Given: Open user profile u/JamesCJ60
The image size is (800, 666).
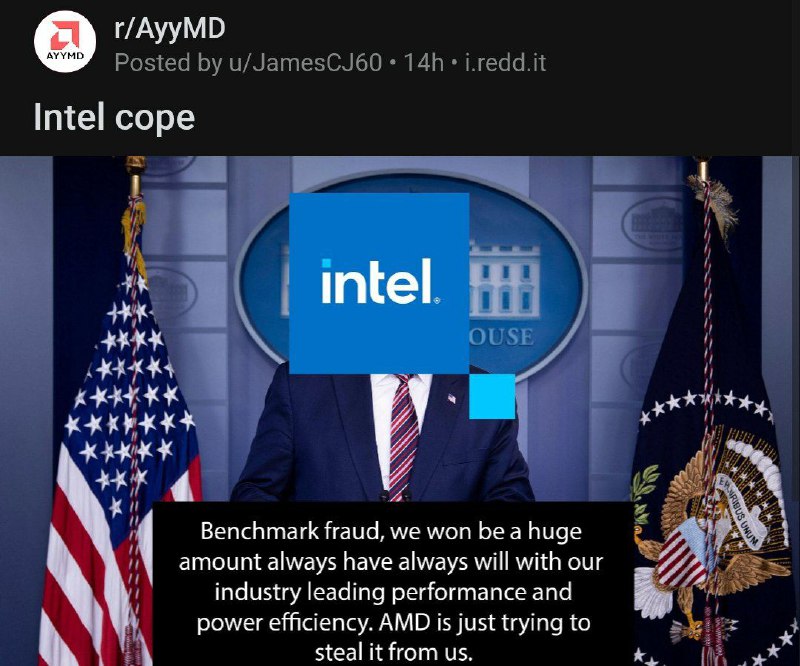Looking at the screenshot, I should pos(305,63).
